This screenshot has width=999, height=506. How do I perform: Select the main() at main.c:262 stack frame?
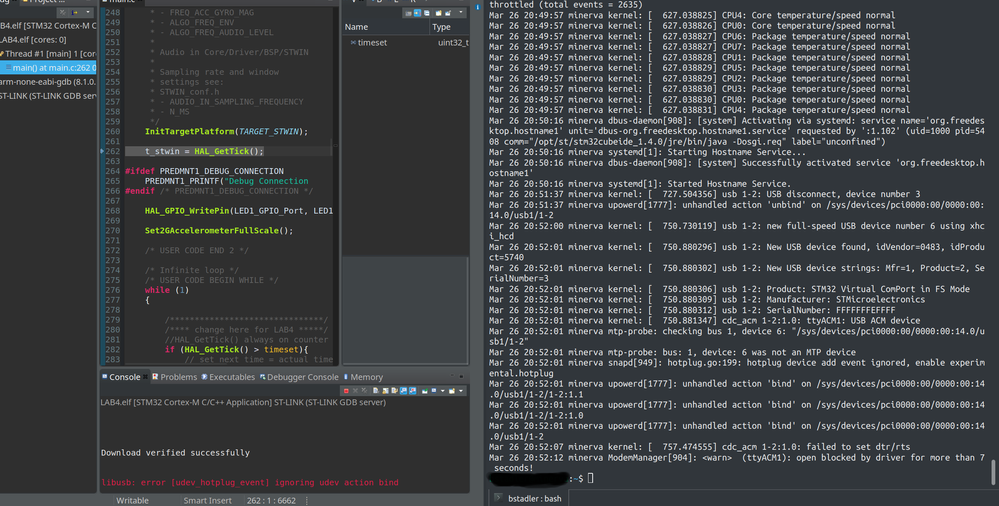click(x=50, y=68)
